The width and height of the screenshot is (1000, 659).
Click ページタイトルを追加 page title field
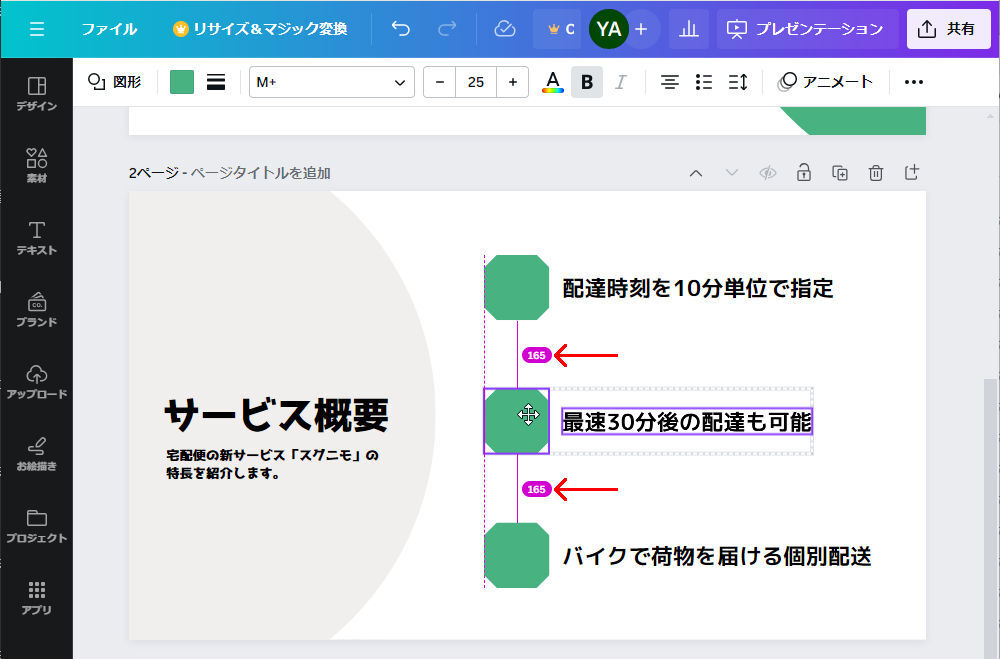260,173
